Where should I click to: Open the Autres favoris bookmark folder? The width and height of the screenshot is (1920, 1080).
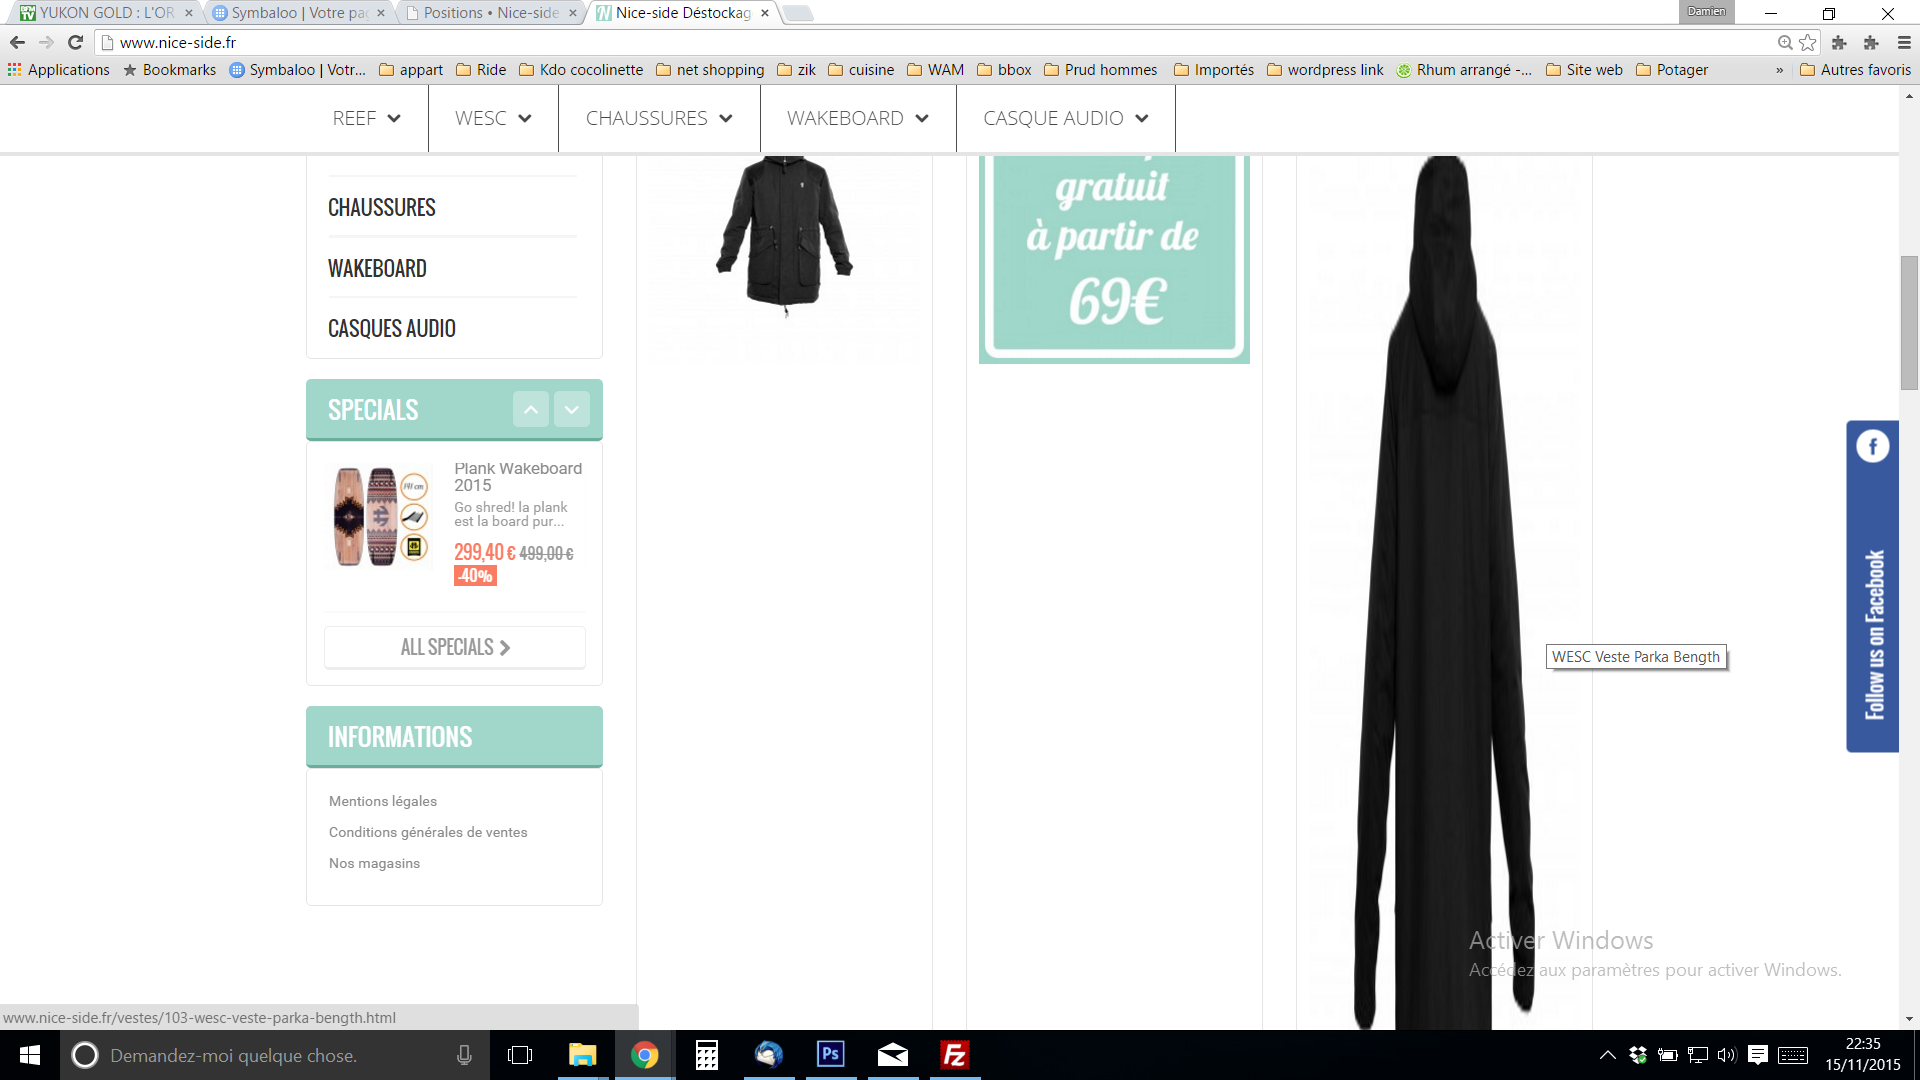click(1855, 70)
